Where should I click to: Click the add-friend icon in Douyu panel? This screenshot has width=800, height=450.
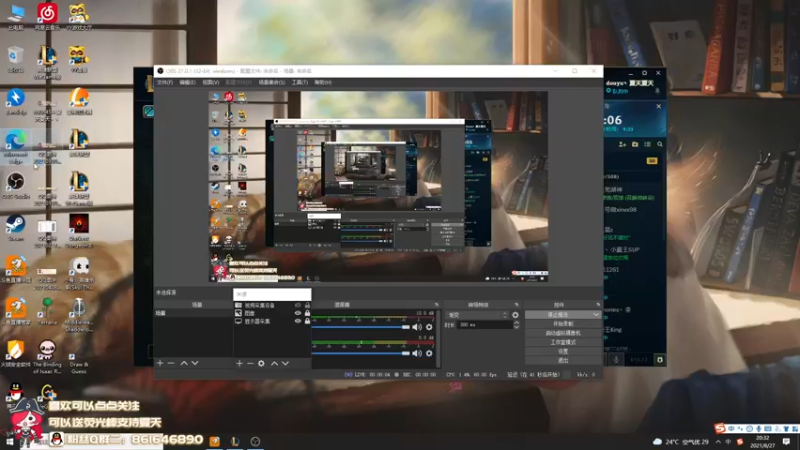(x=622, y=144)
